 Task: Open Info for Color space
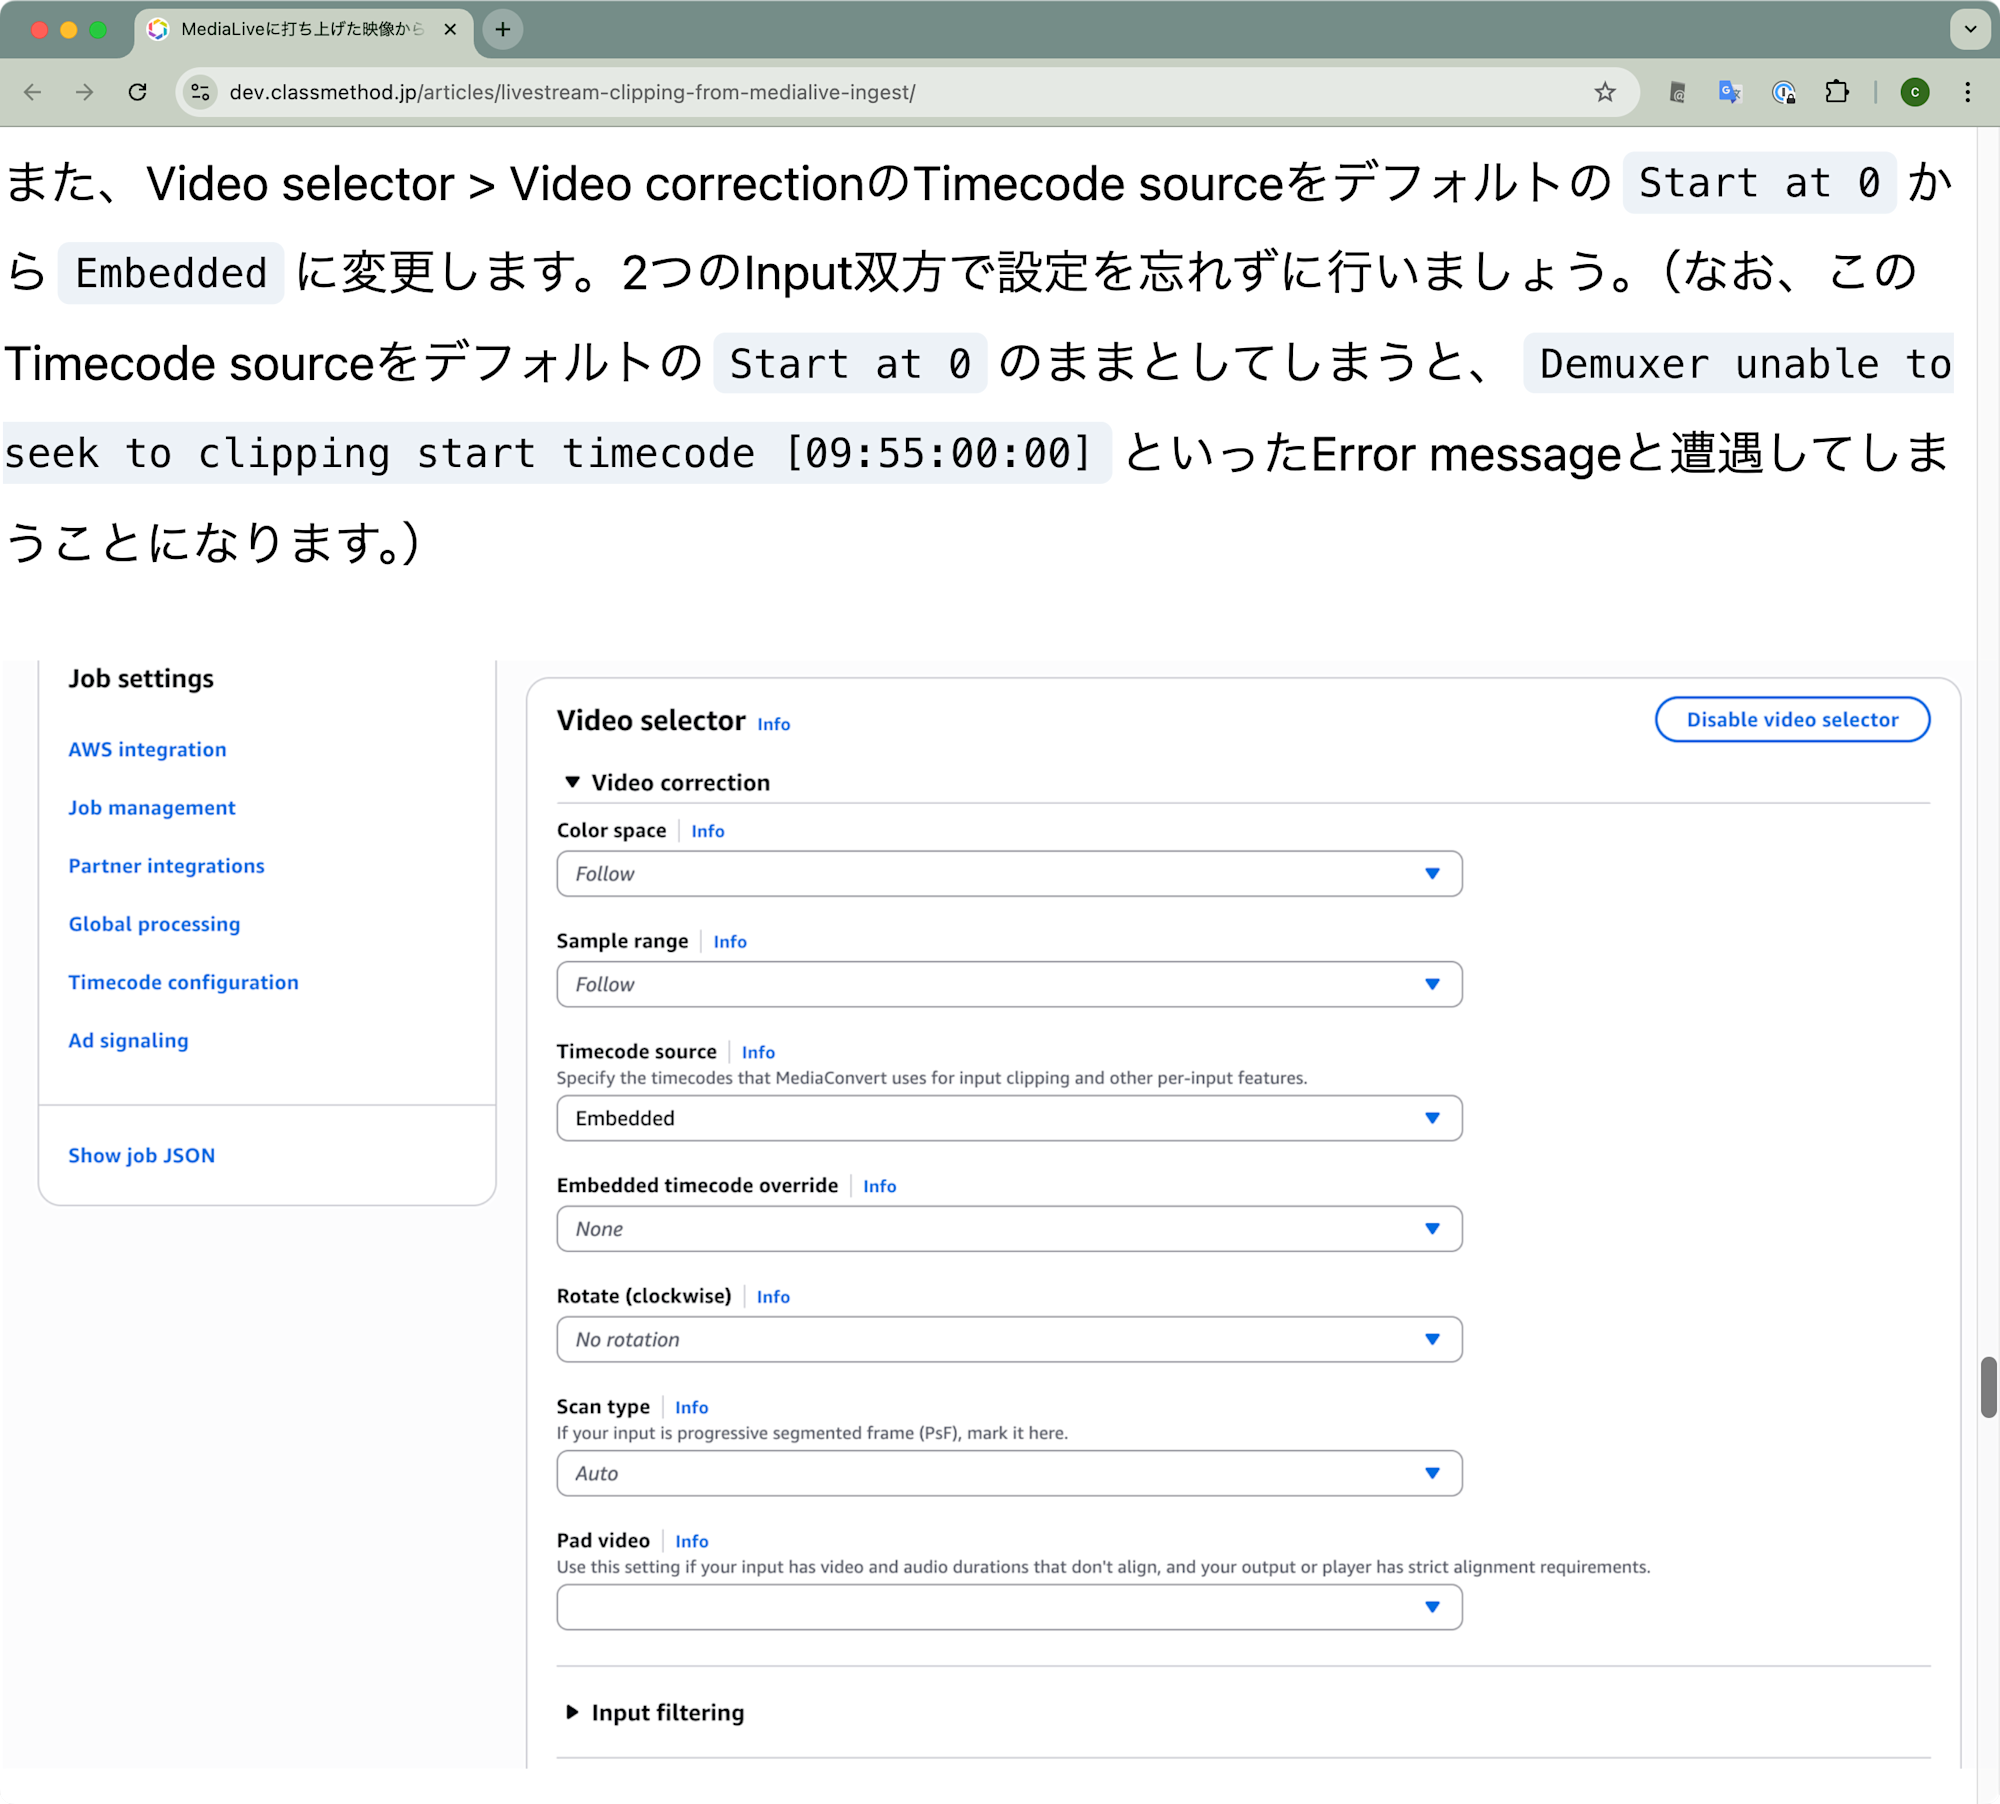click(707, 831)
